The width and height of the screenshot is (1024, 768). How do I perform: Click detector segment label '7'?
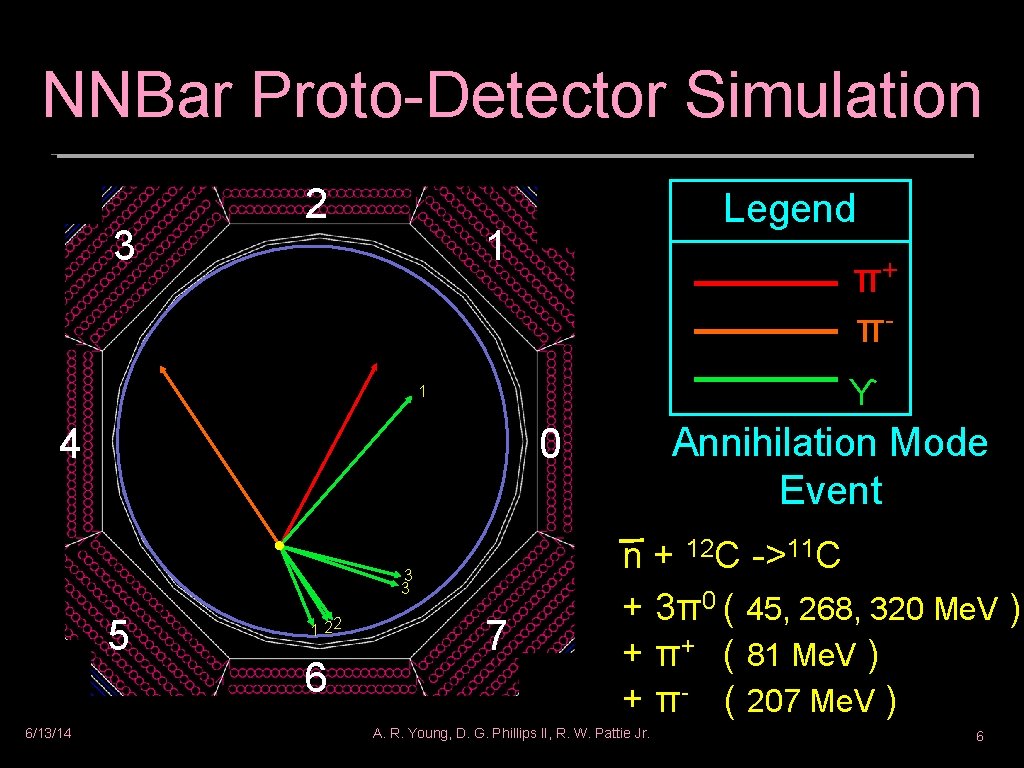pyautogui.click(x=496, y=635)
